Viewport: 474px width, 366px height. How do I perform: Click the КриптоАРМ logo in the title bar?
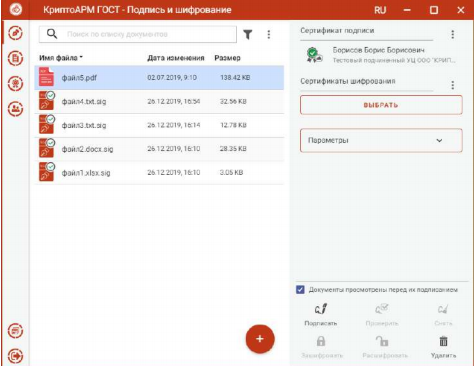pyautogui.click(x=16, y=9)
